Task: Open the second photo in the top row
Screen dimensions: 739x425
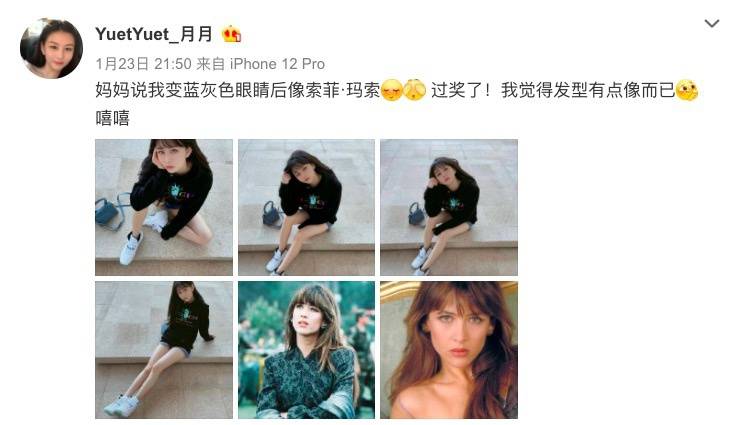Action: [x=306, y=207]
